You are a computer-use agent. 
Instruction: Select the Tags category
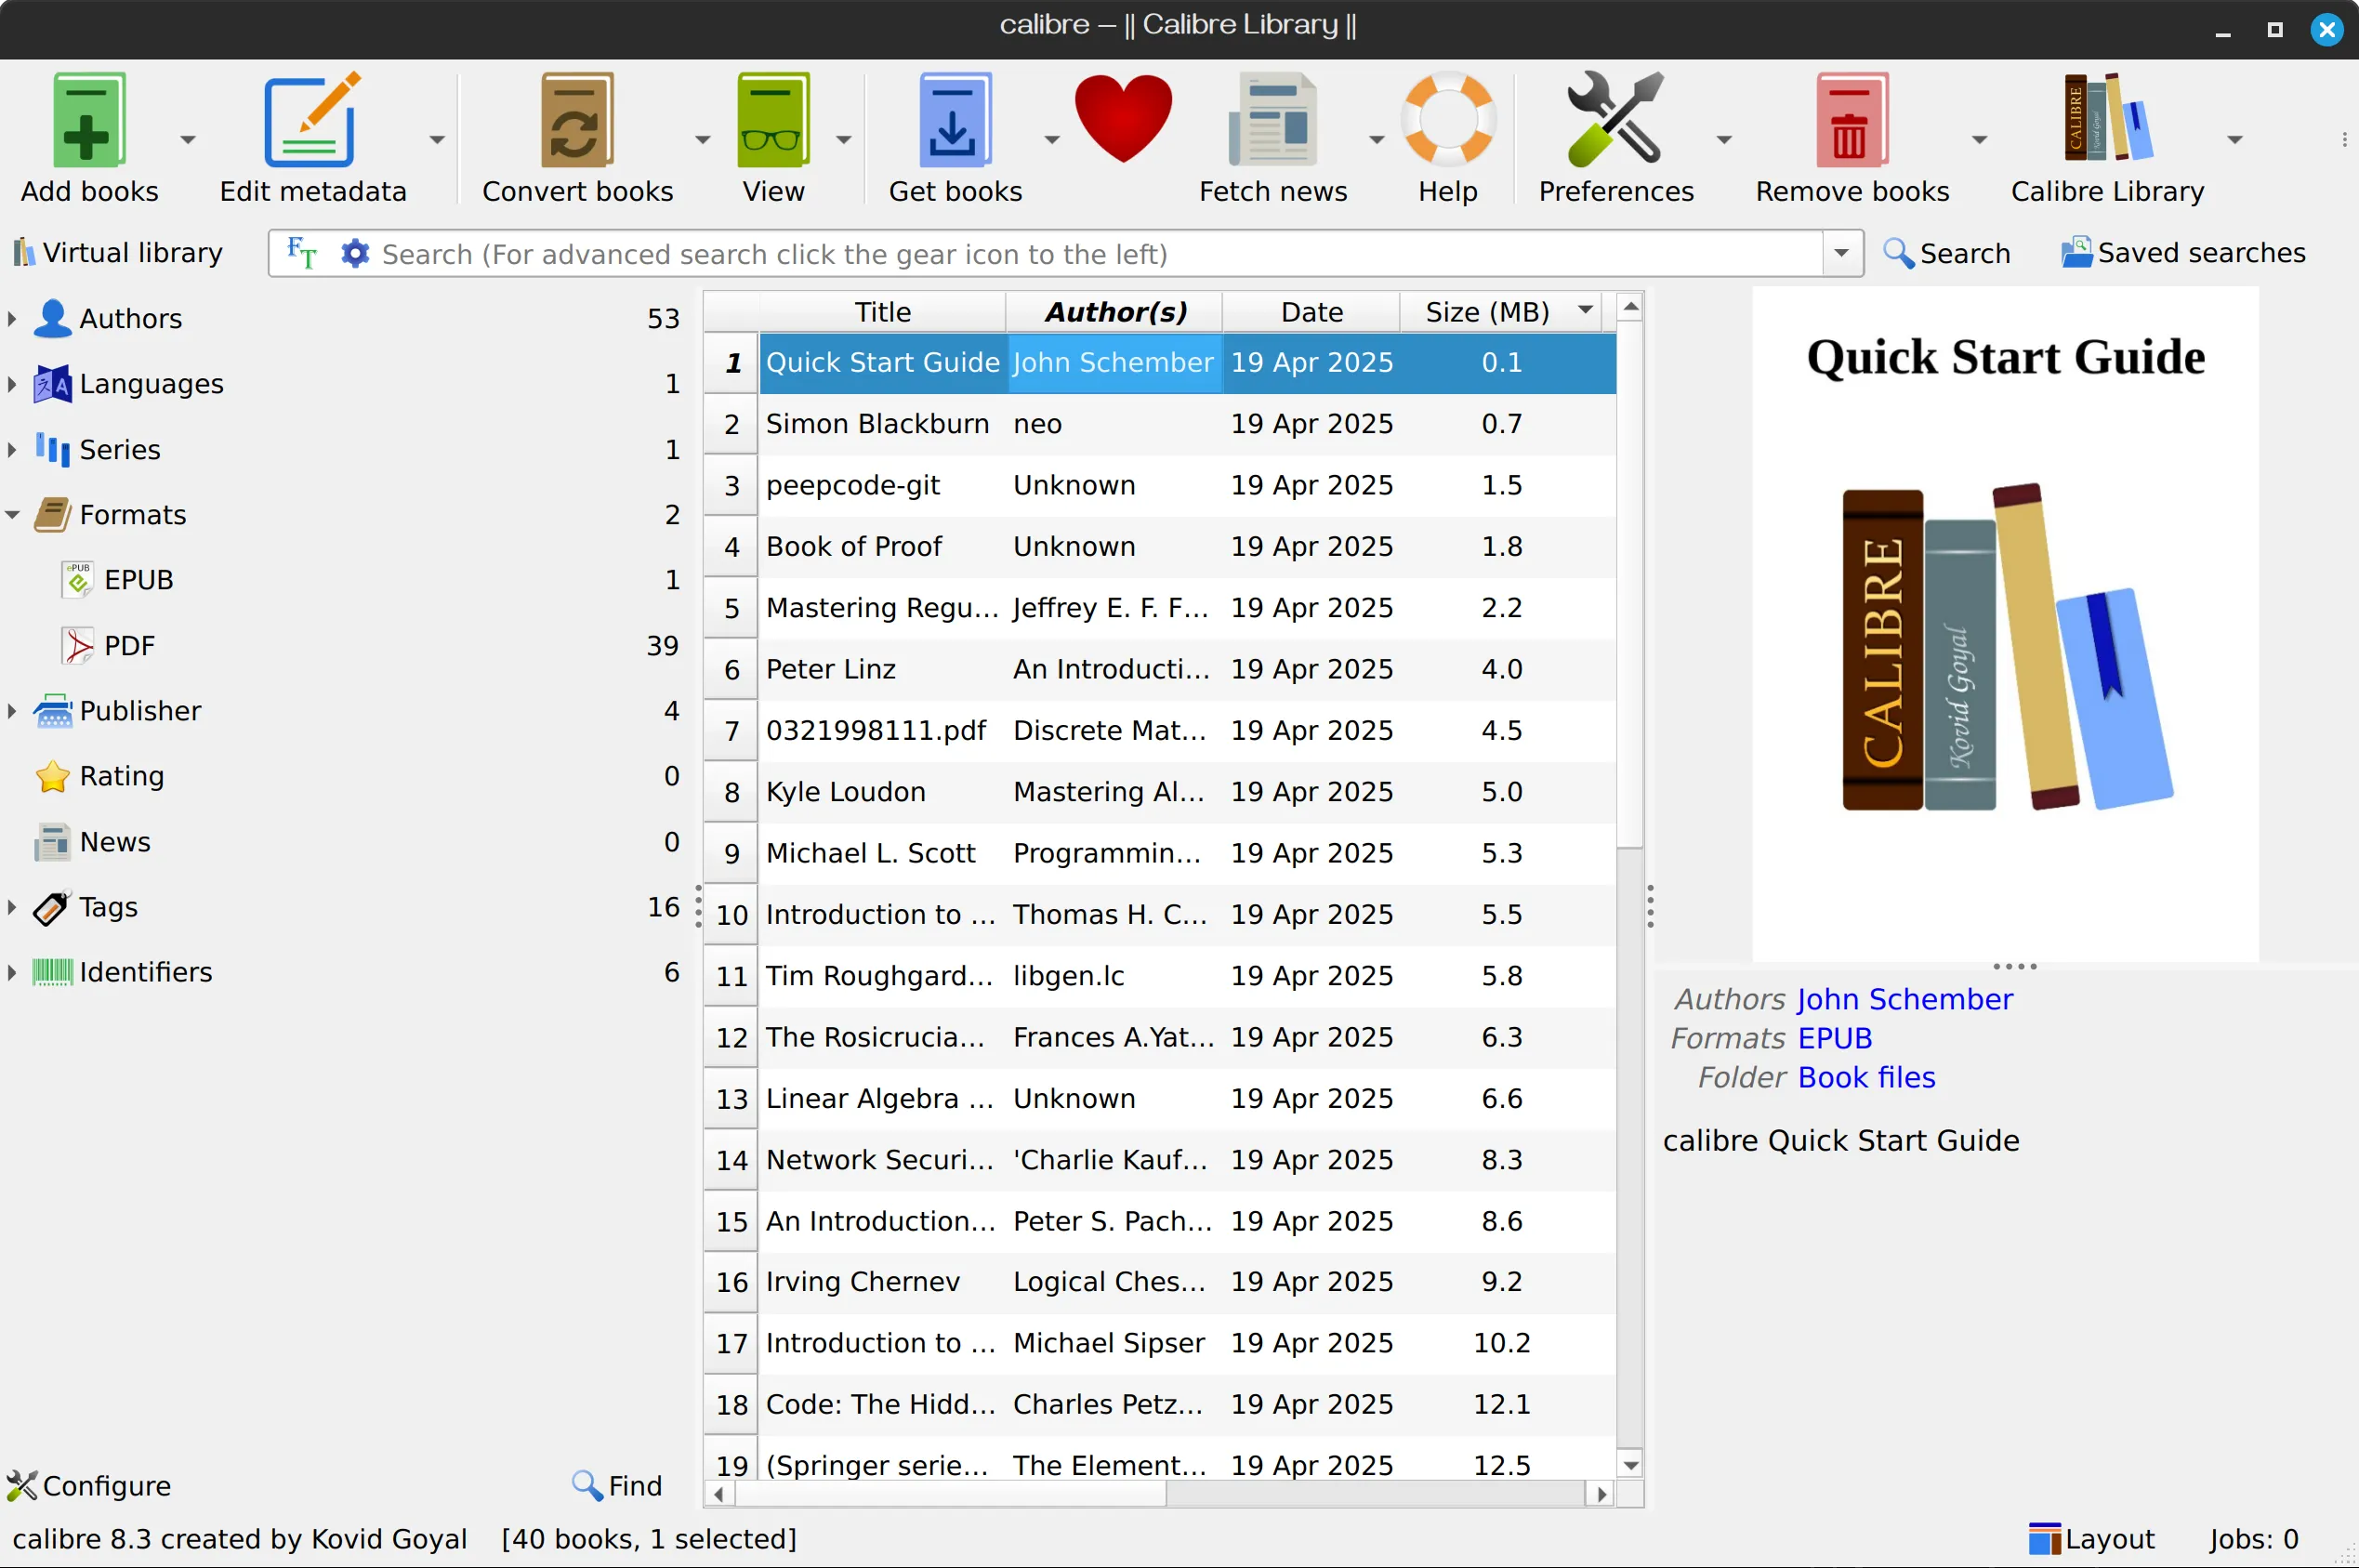coord(108,907)
